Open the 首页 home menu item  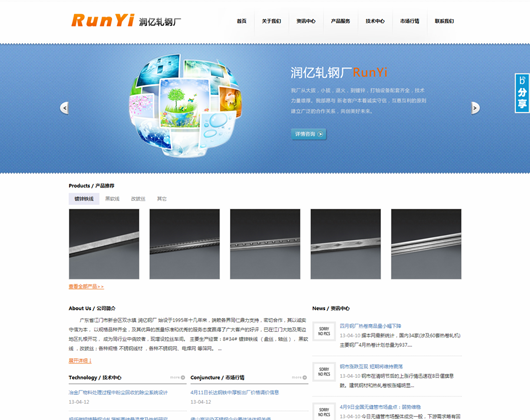pyautogui.click(x=241, y=21)
